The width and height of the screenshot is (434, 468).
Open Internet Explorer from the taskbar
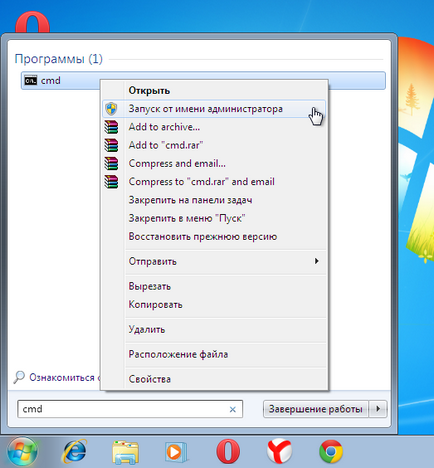point(75,451)
